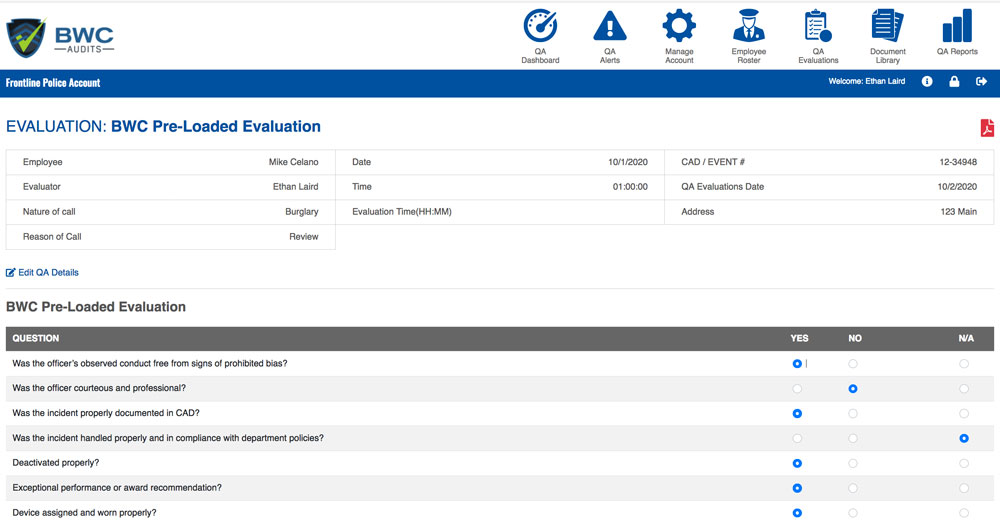Click address value 123 Main
The height and width of the screenshot is (524, 1000).
pos(959,212)
